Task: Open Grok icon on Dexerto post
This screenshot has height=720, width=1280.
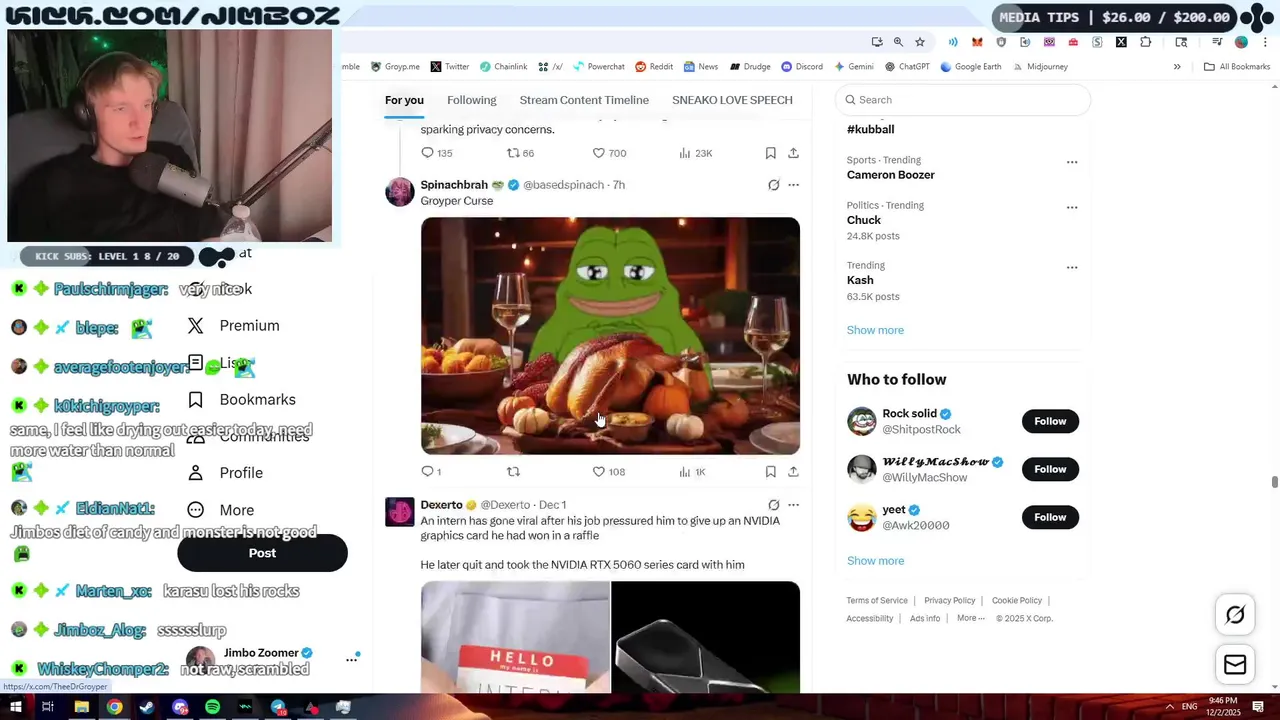Action: coord(773,505)
